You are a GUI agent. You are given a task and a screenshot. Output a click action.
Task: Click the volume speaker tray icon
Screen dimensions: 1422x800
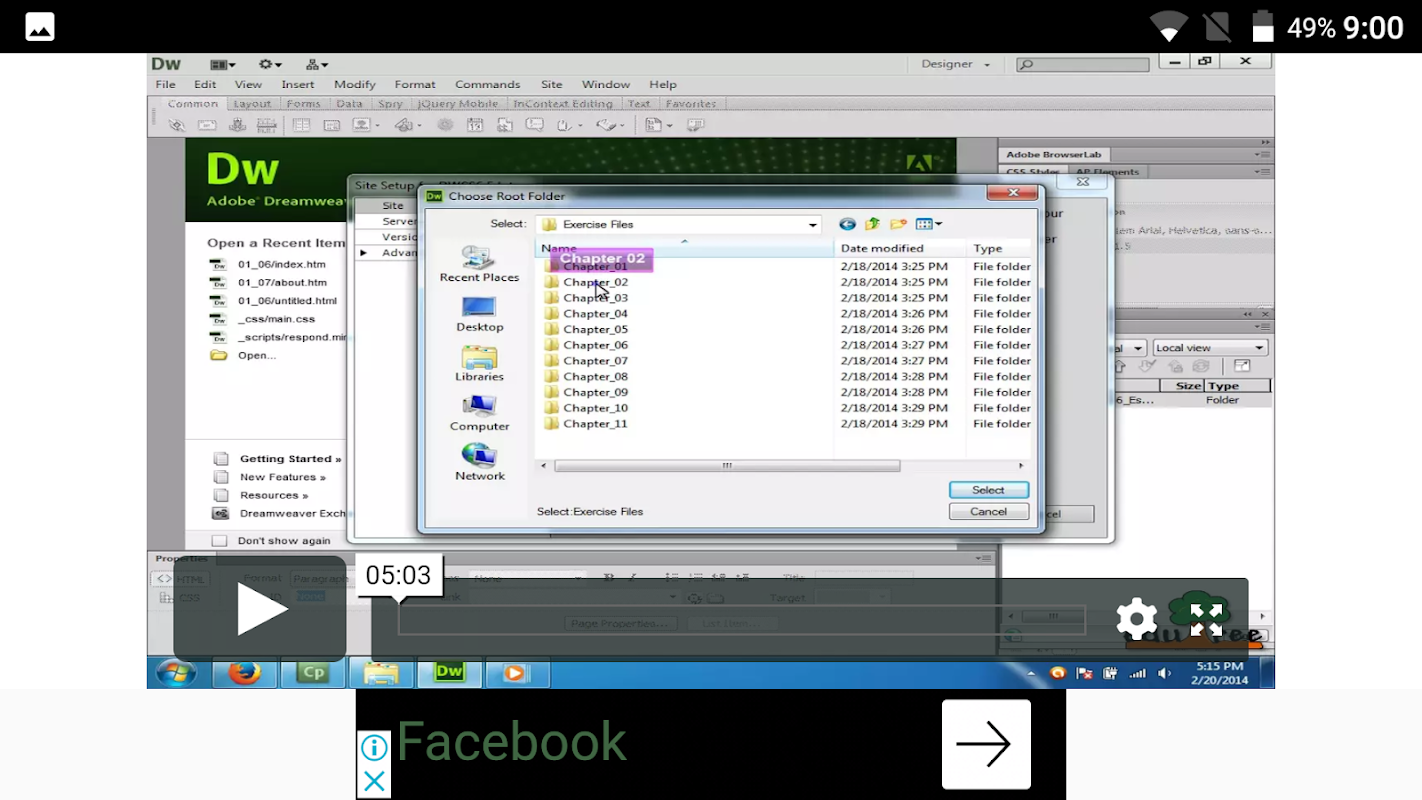(x=1164, y=674)
